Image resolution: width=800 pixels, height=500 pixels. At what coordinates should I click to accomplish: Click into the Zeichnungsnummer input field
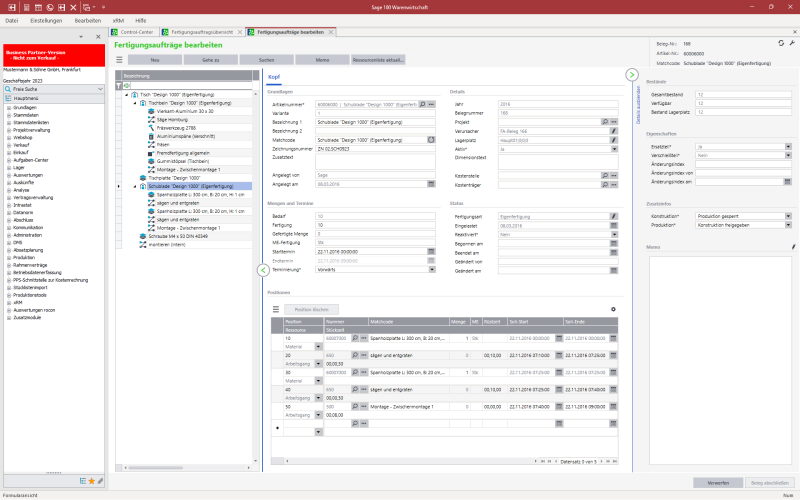pyautogui.click(x=375, y=149)
